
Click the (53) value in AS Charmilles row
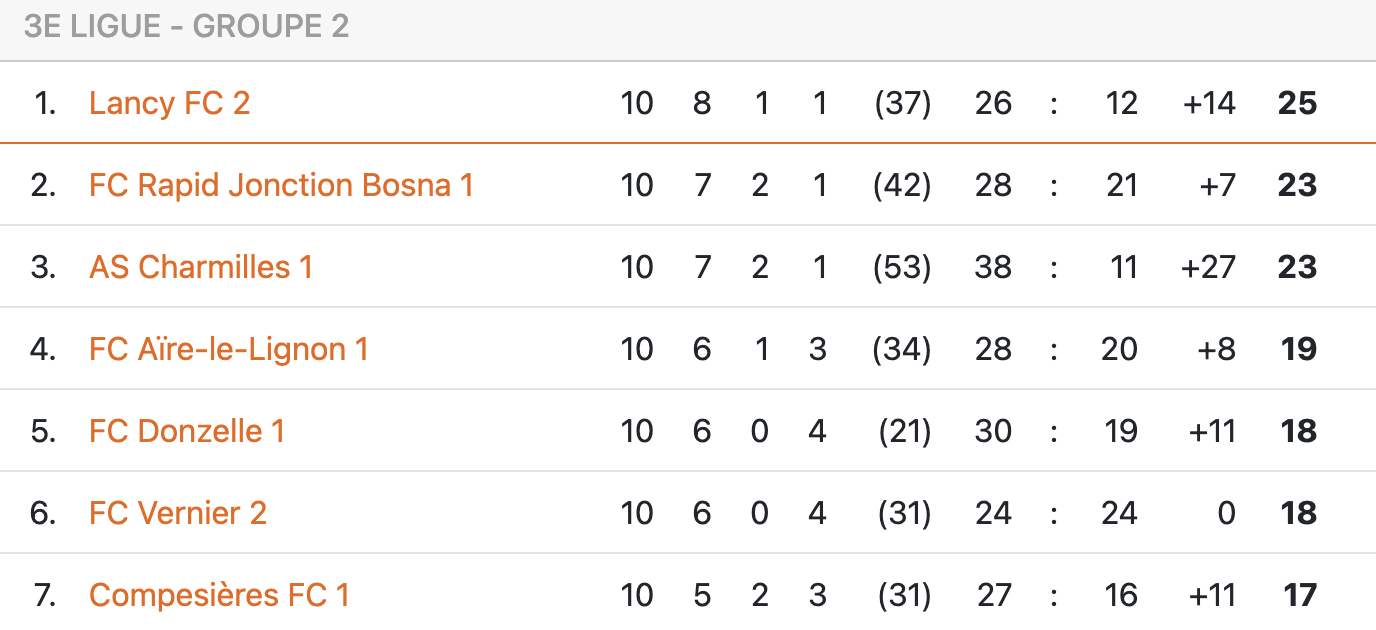point(902,267)
